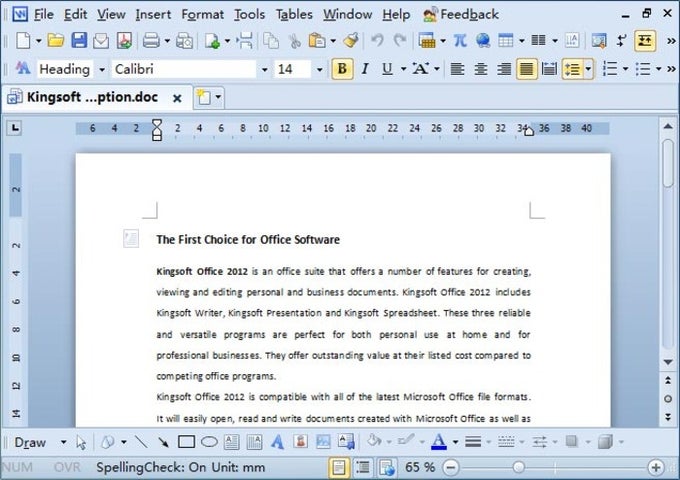Screen dimensions: 680x480
Task: Click the Paste clipboard icon
Action: click(x=317, y=41)
